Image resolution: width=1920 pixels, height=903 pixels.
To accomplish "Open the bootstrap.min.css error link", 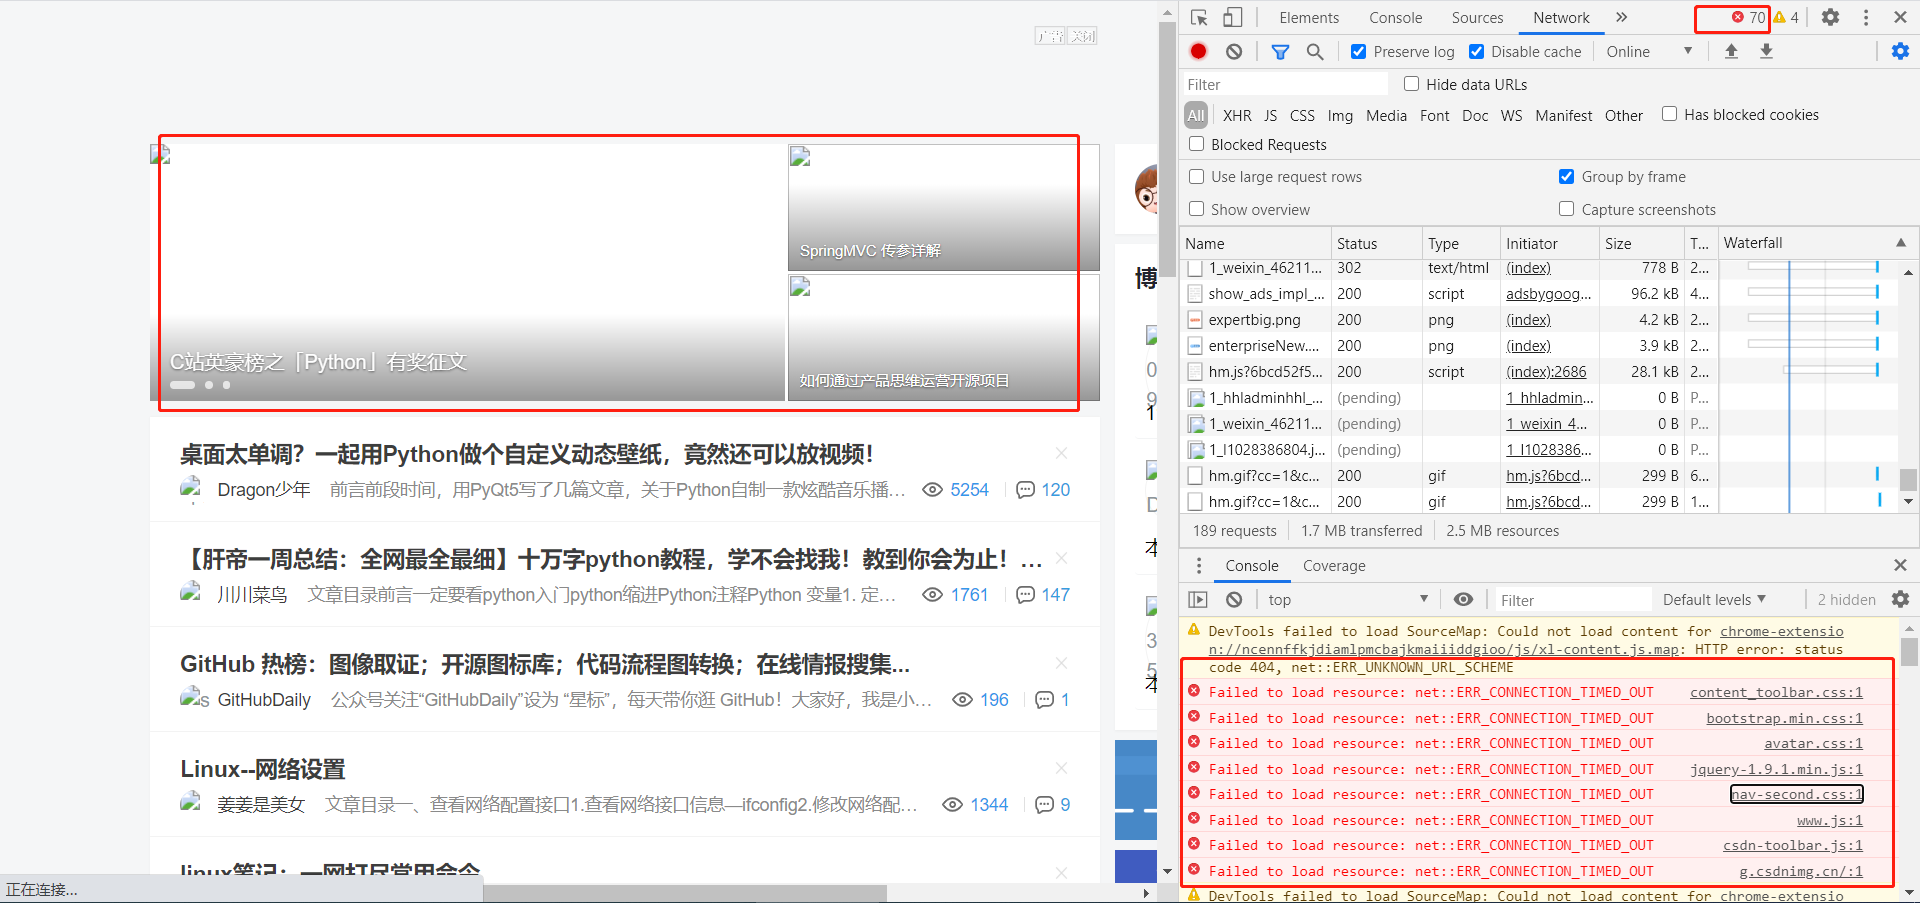I will pos(1786,717).
